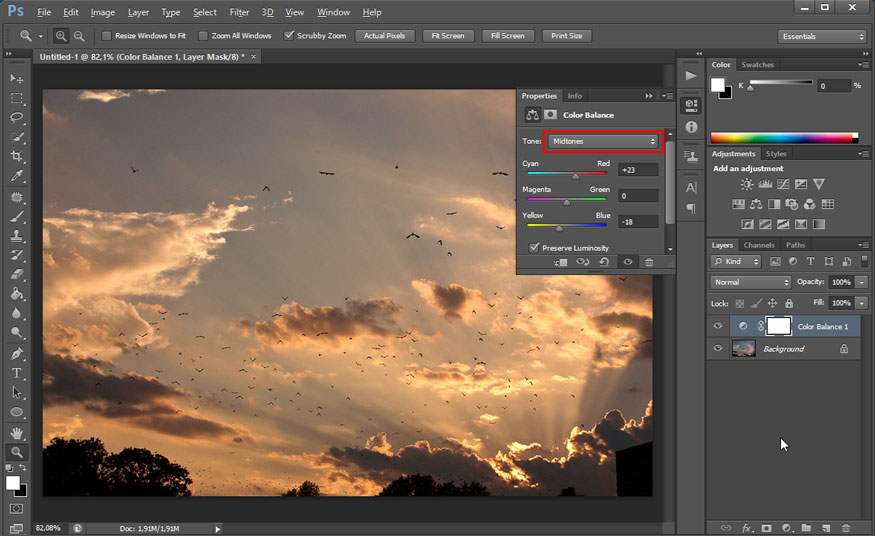
Task: Adjust the Cyan-Red slider handle
Action: tap(575, 176)
